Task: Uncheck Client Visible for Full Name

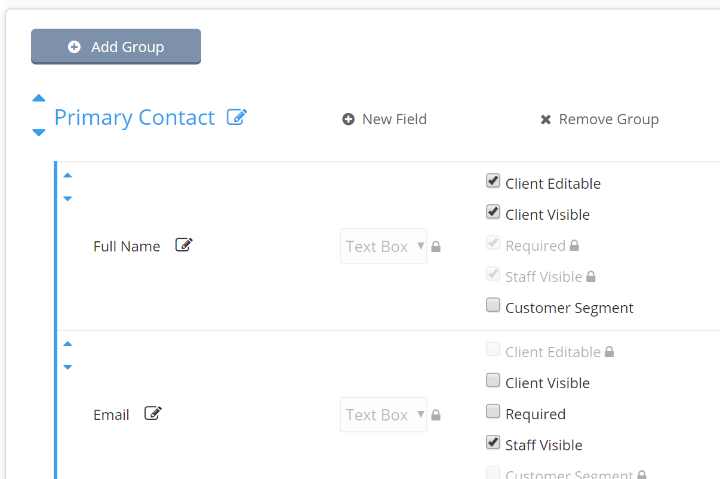Action: pos(493,212)
